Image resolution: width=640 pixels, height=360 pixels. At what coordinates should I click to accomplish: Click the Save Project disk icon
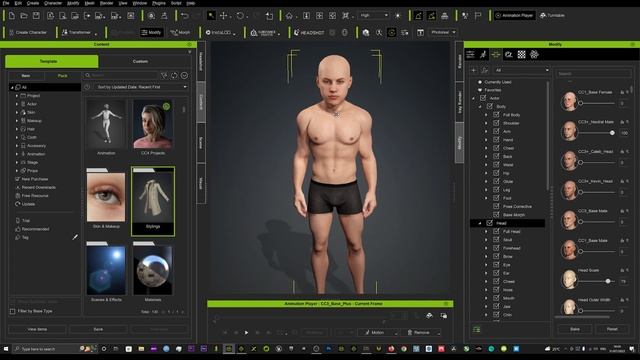tap(36, 16)
